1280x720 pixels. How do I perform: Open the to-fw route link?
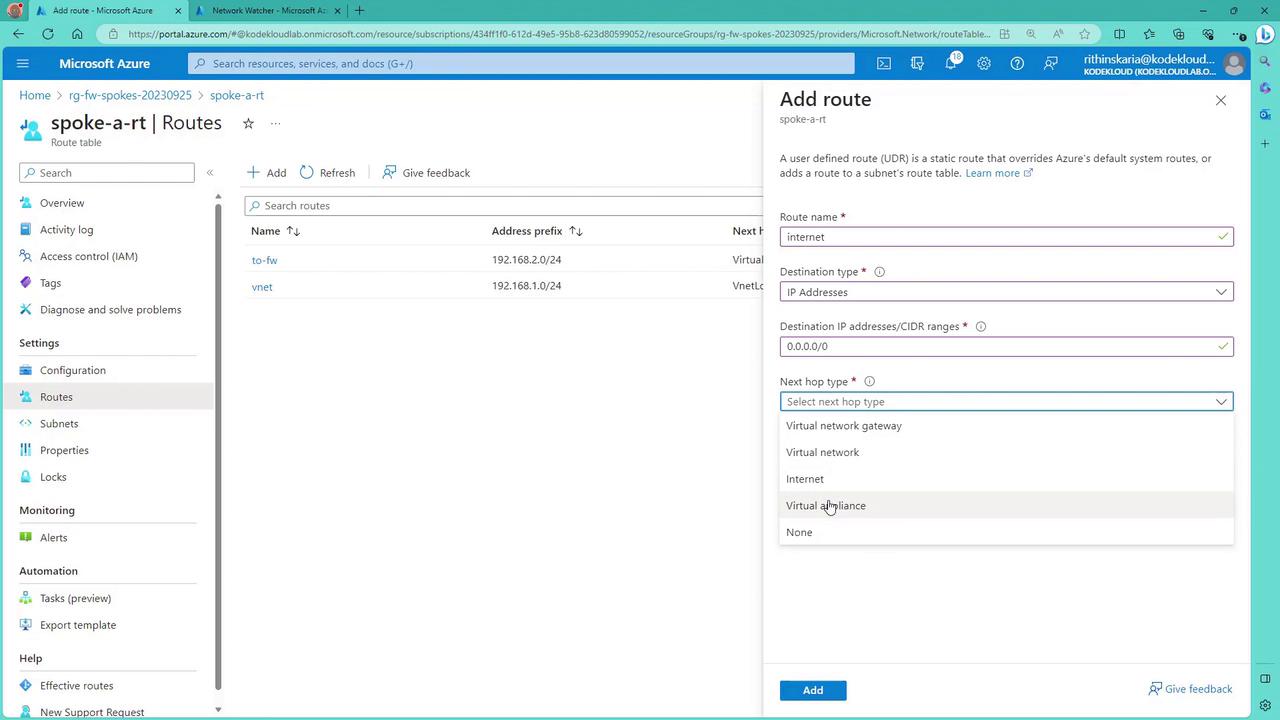click(264, 260)
